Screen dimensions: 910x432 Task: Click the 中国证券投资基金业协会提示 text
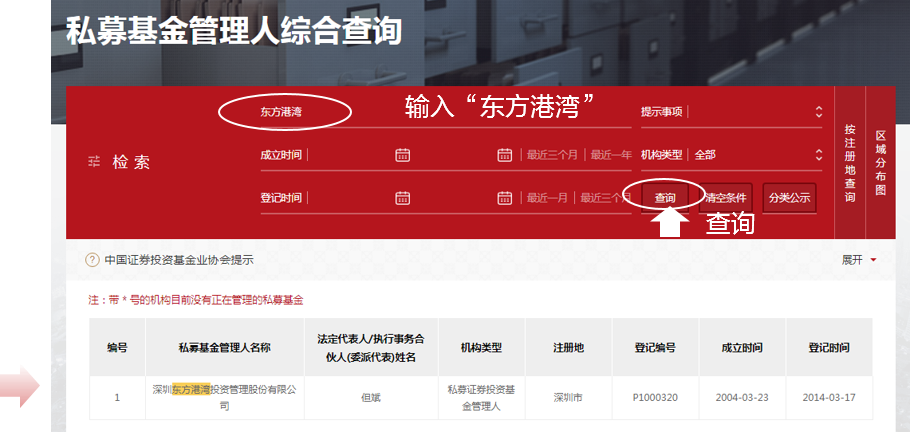coord(179,260)
